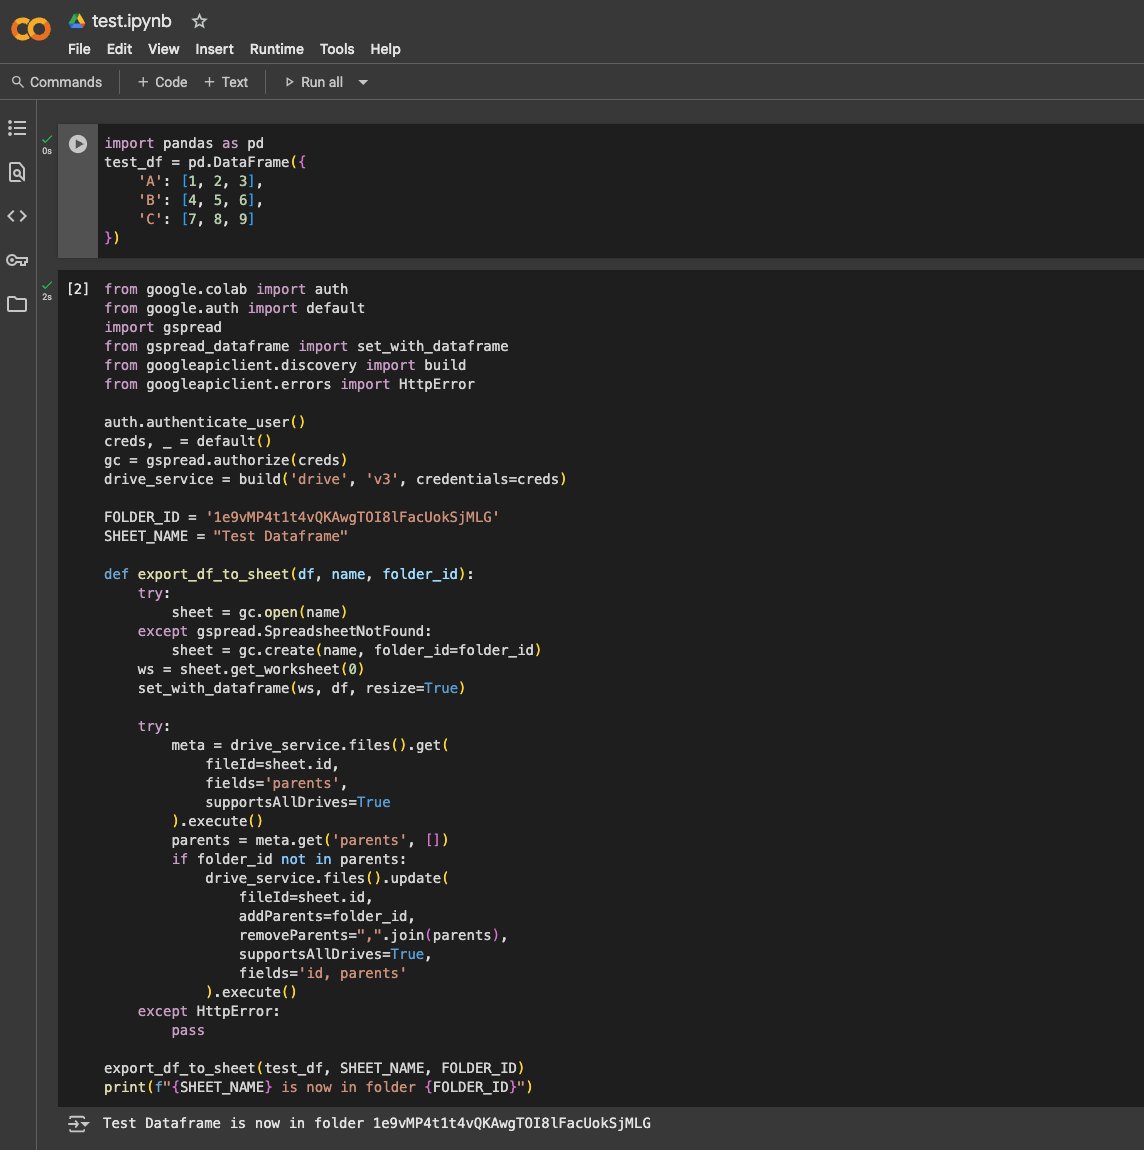Click the output toggle icon below cell 2
This screenshot has height=1150, width=1144.
click(78, 1124)
